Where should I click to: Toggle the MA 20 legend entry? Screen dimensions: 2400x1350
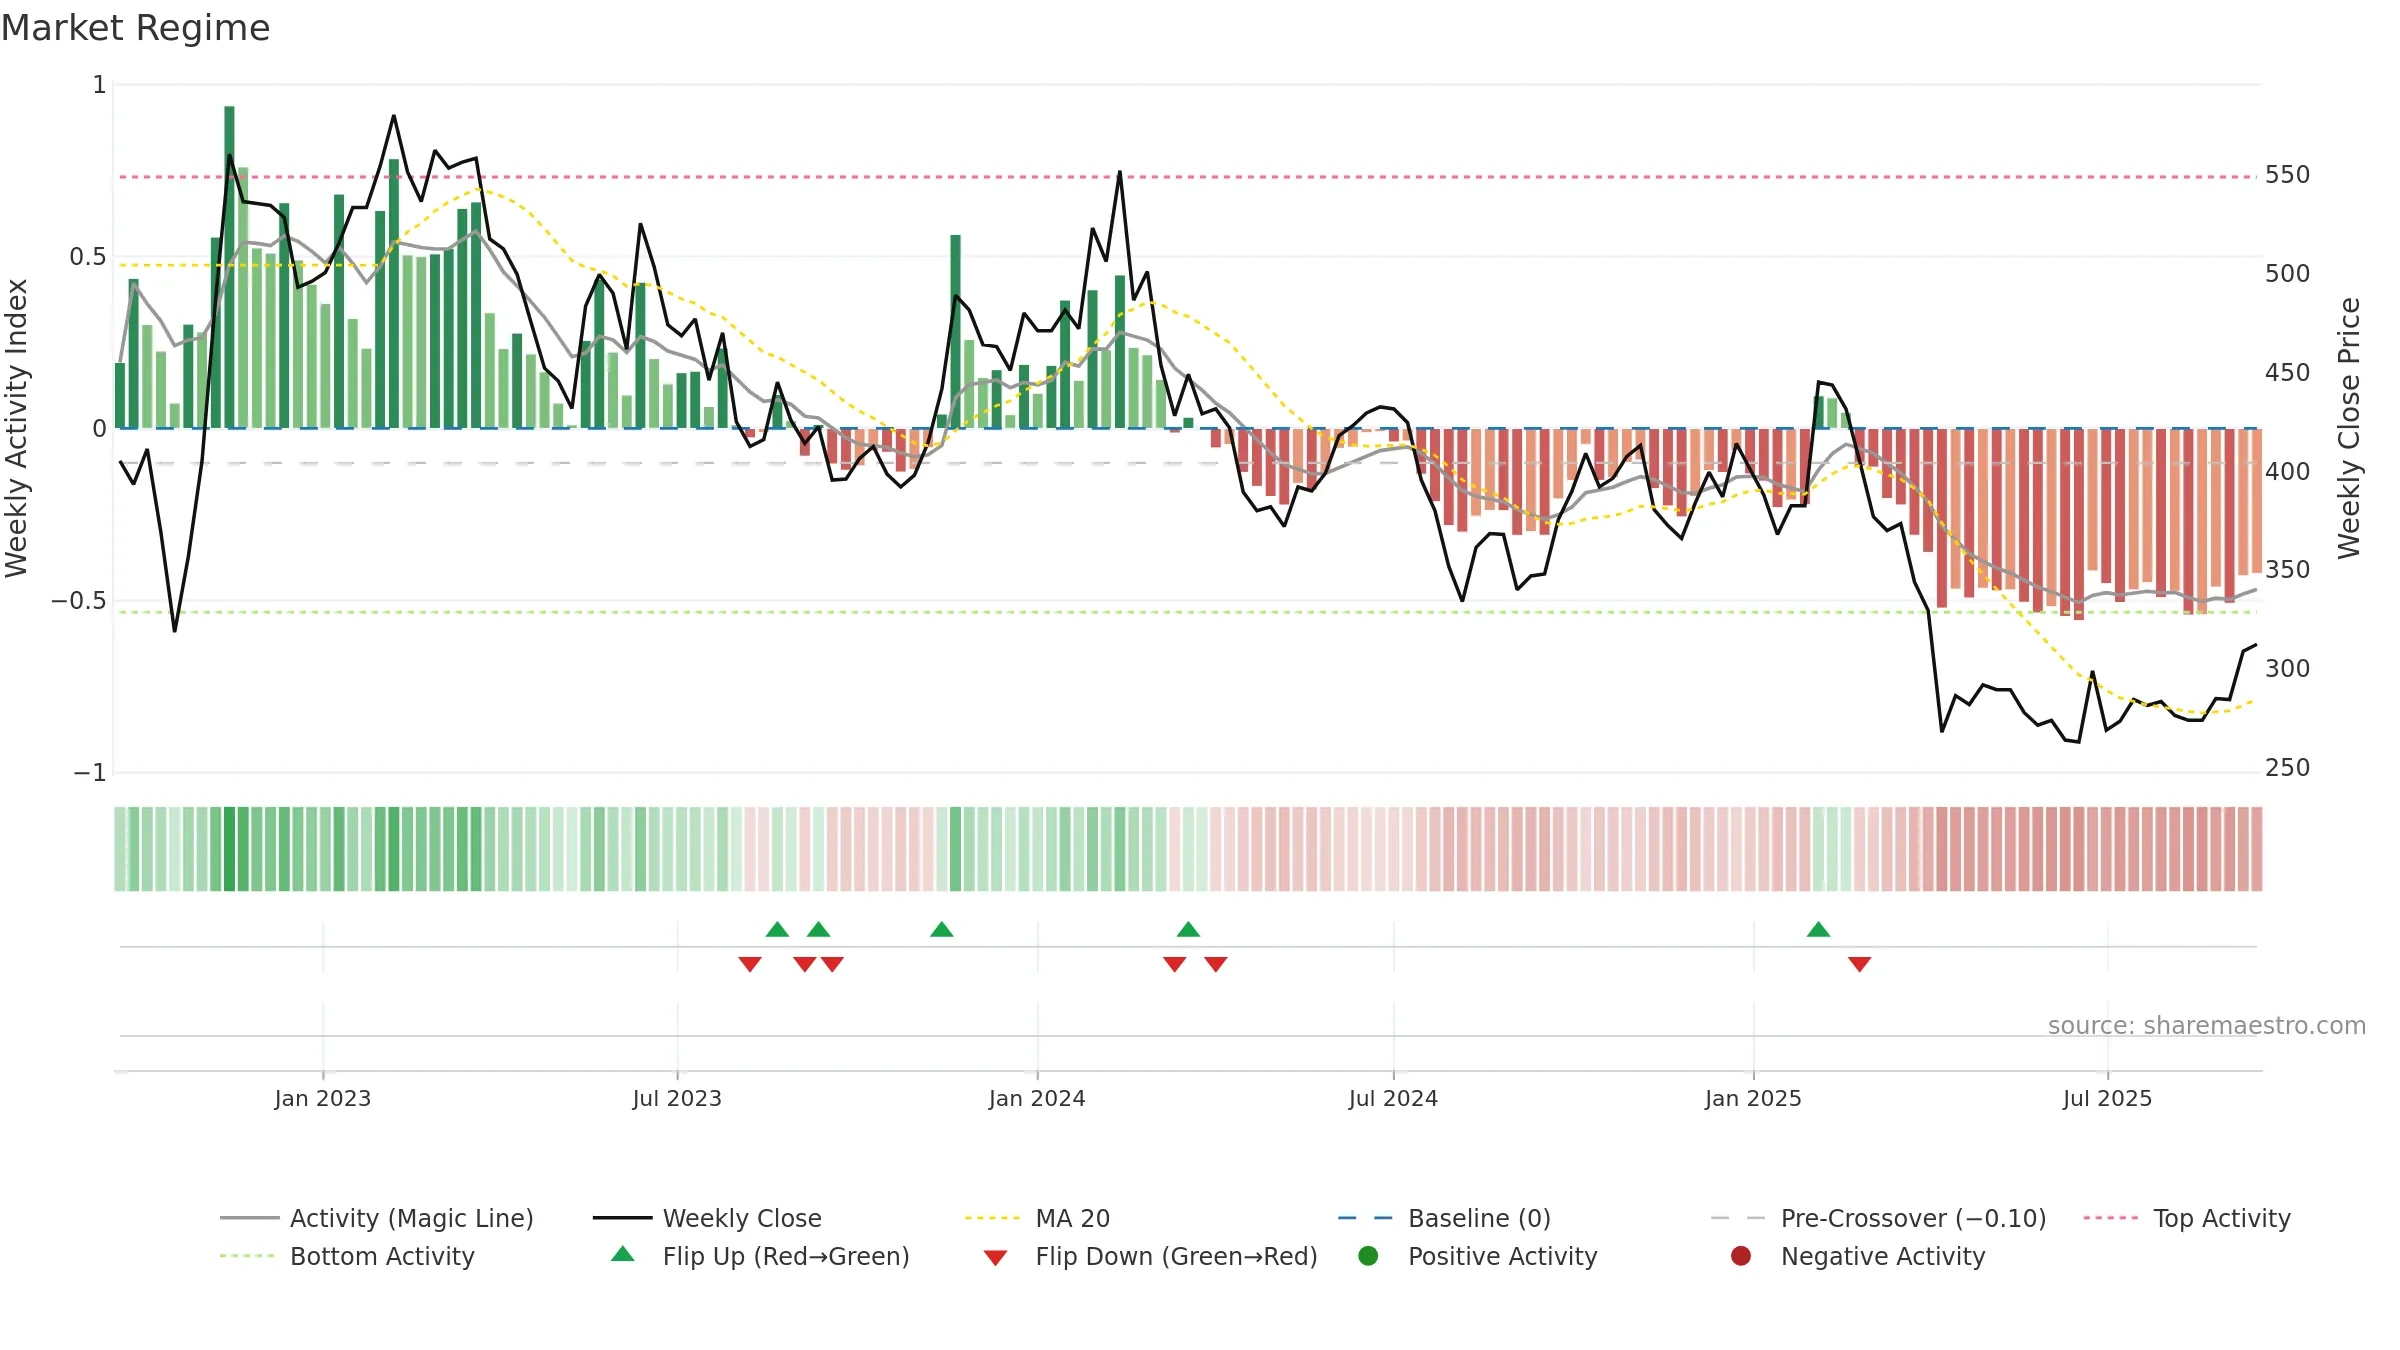(x=1037, y=1218)
